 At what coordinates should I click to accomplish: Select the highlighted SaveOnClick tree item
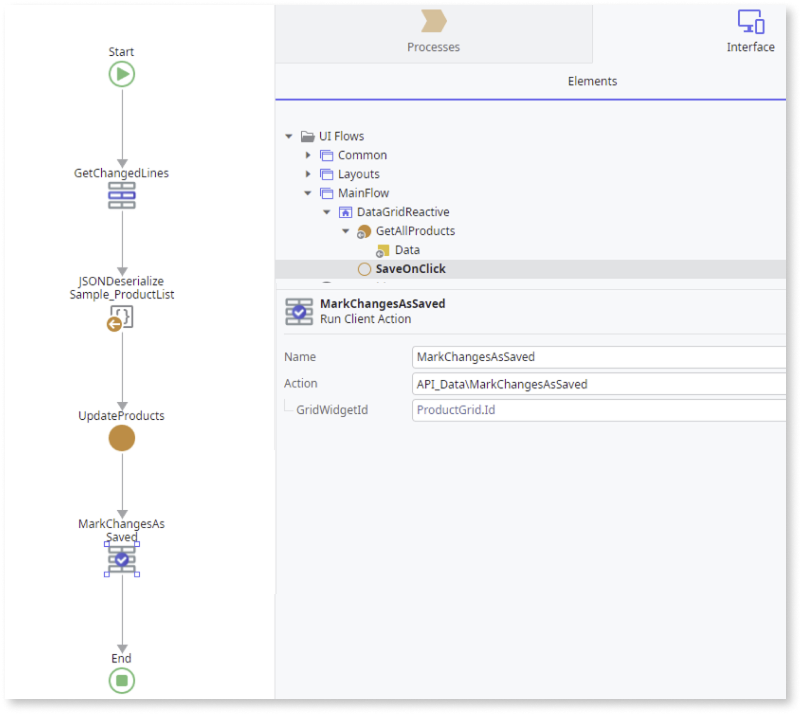point(411,268)
